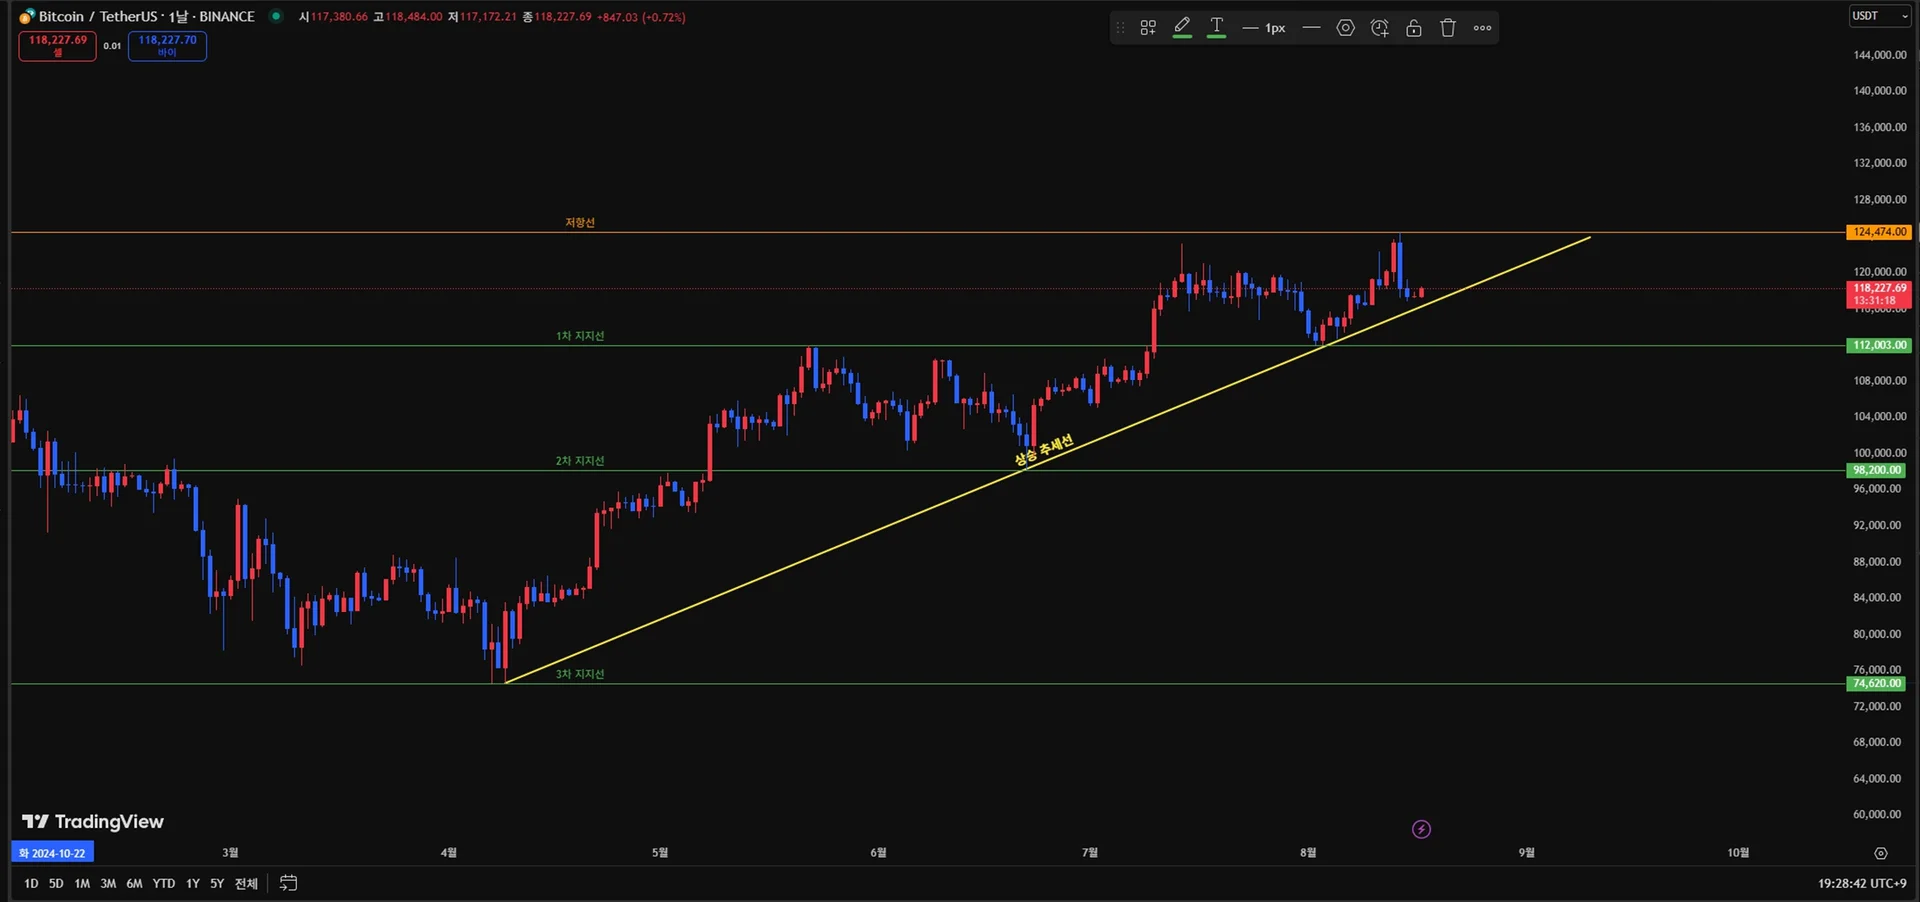
Task: Open go-to-date calendar icon
Action: click(x=288, y=883)
